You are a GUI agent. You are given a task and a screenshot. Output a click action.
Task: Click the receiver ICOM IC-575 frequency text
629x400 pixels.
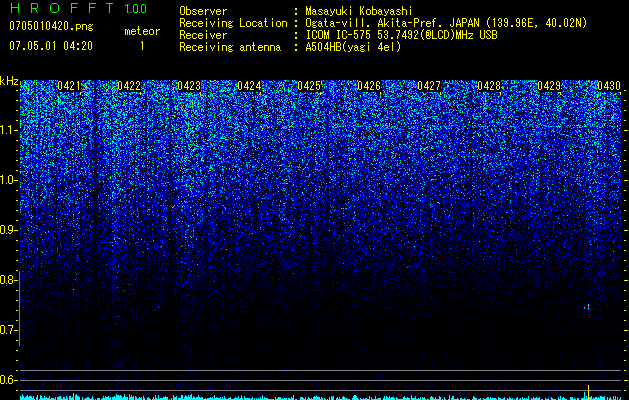click(401, 35)
